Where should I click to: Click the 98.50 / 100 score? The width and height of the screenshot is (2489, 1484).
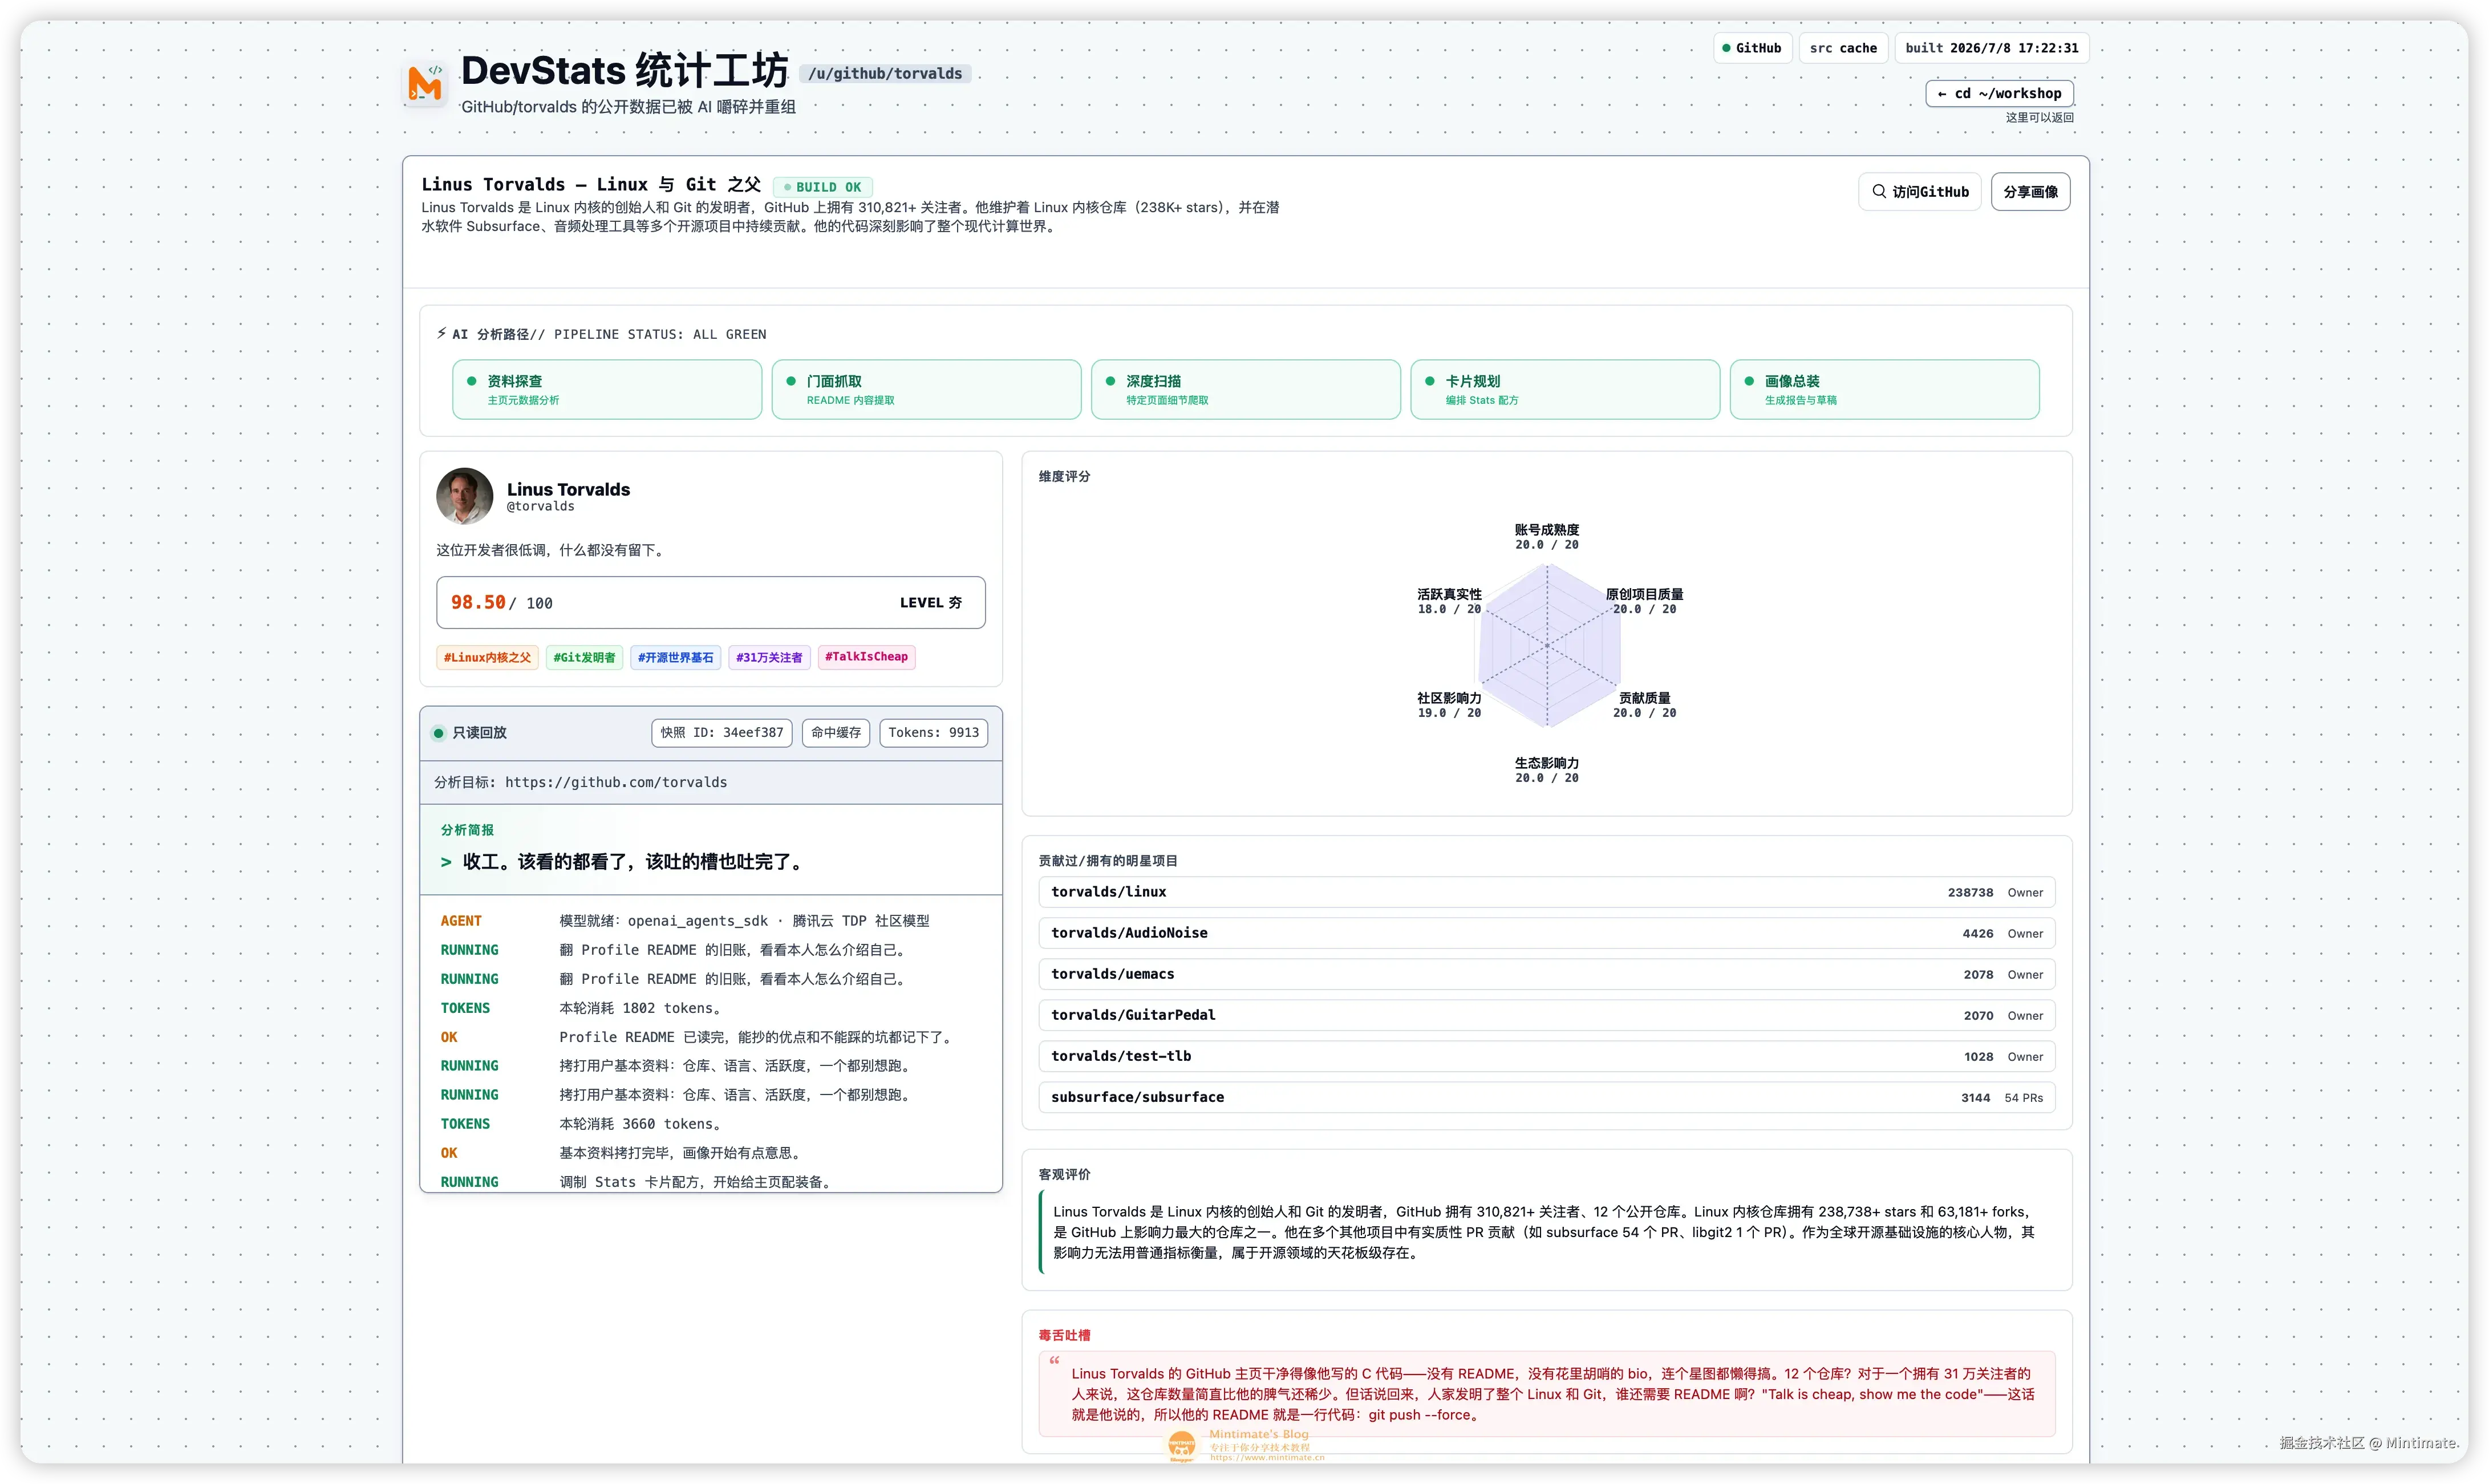[x=501, y=602]
